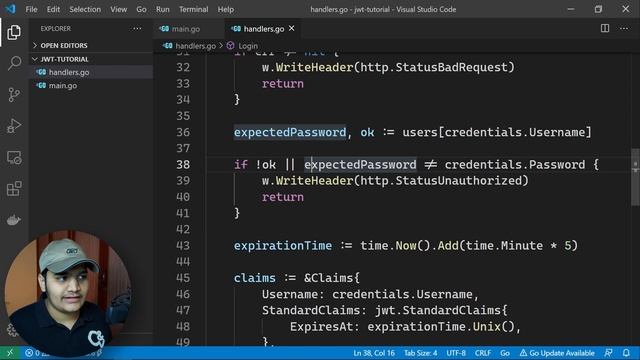Open handlers.go in the explorer tree
Image resolution: width=640 pixels, height=360 pixels.
pos(91,72)
